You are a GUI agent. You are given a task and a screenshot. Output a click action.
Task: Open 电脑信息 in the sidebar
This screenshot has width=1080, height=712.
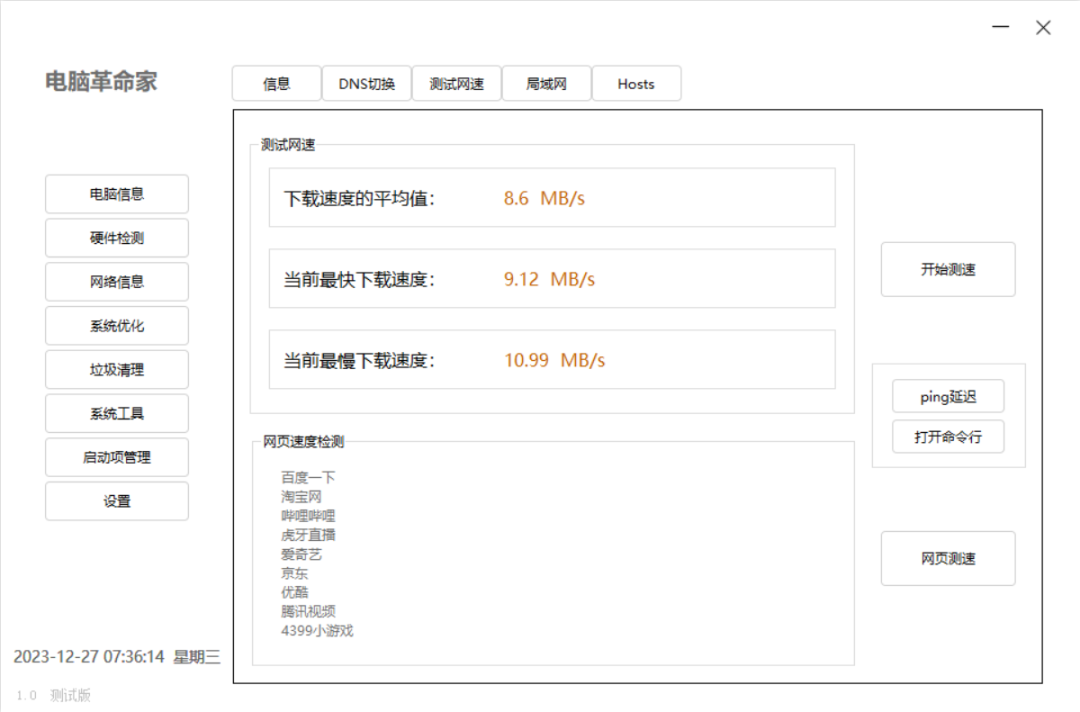point(117,194)
